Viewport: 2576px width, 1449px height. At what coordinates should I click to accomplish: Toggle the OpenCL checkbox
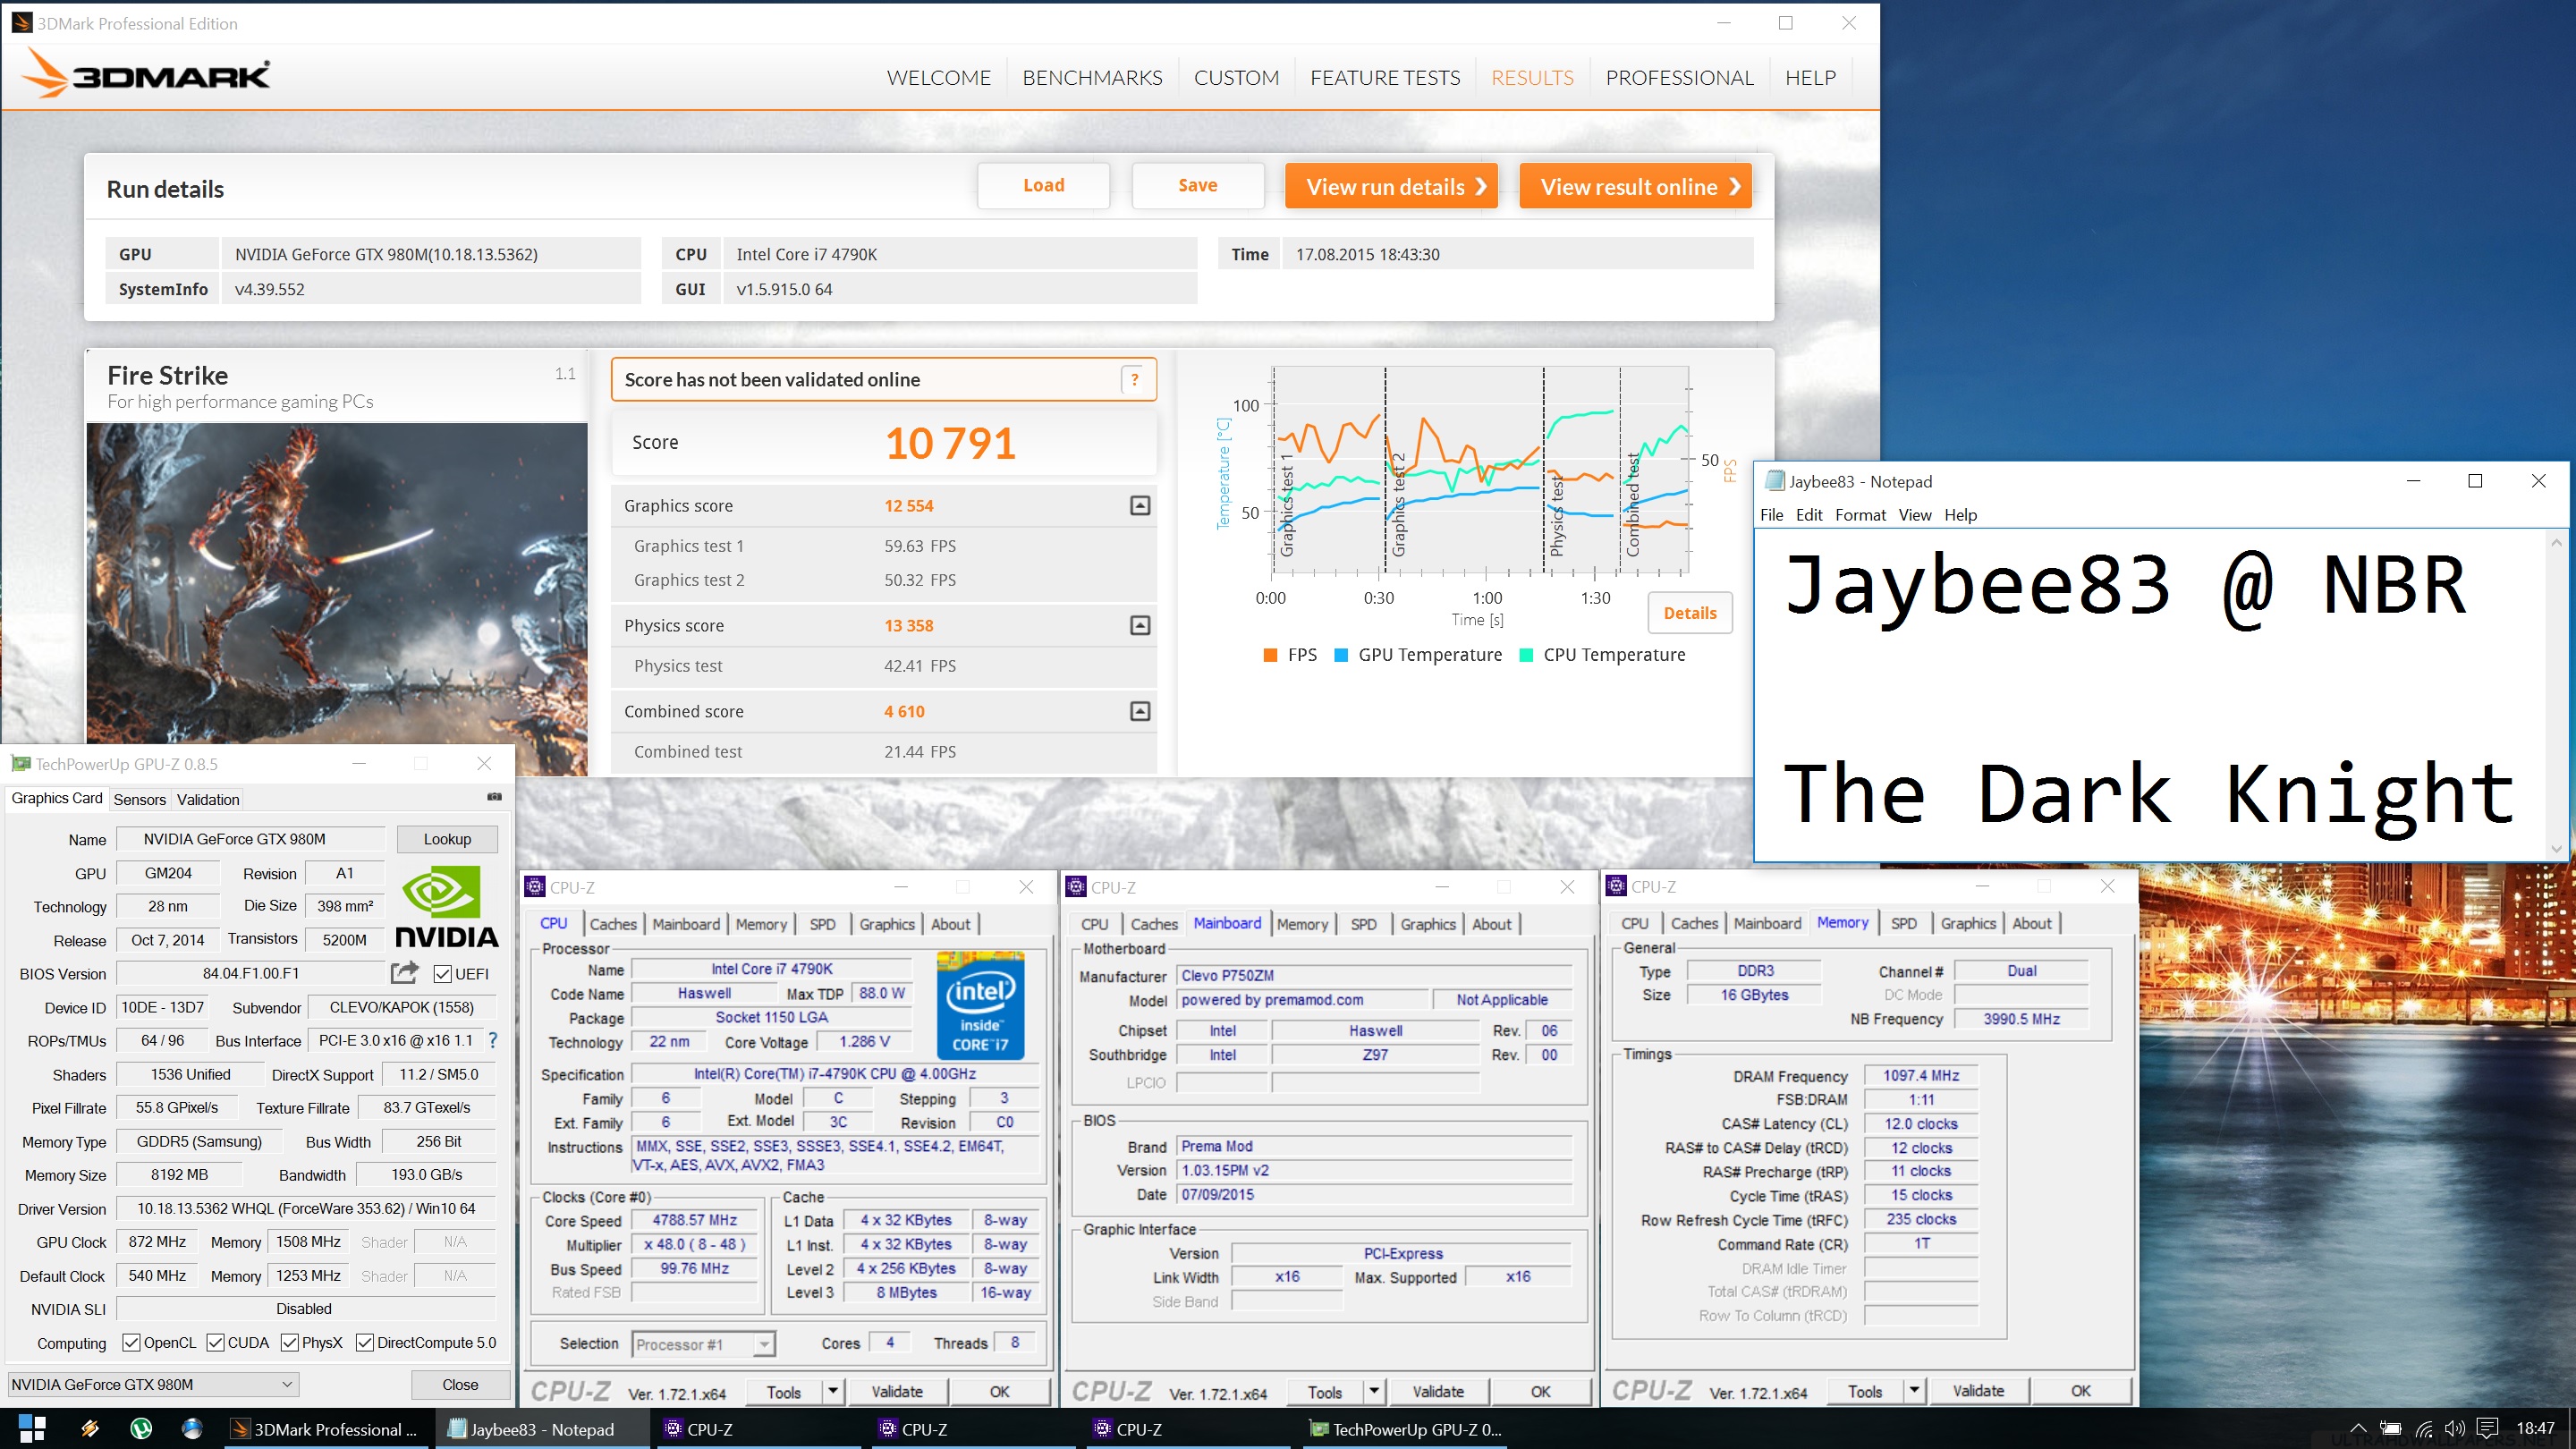pos(131,1343)
